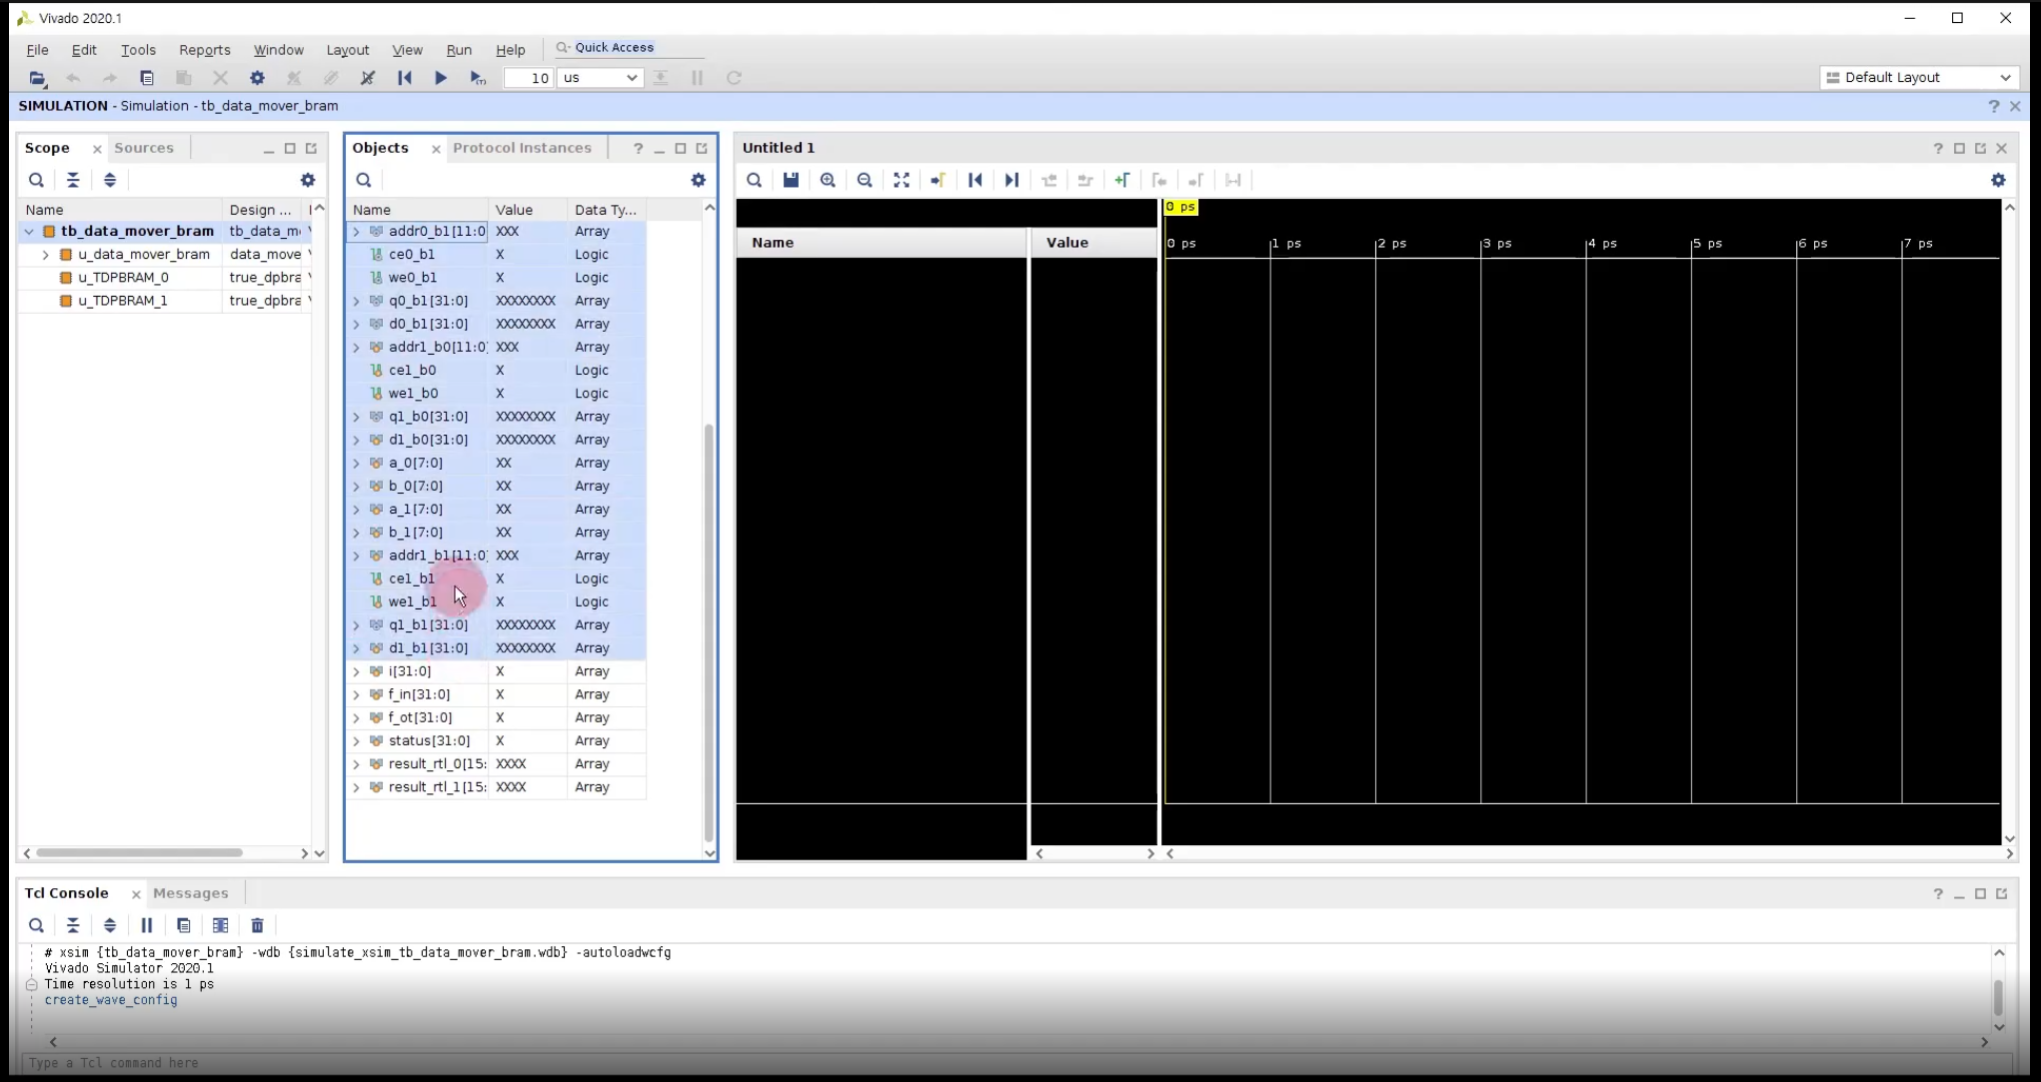
Task: Pause Tcl Console output
Action: 147,925
